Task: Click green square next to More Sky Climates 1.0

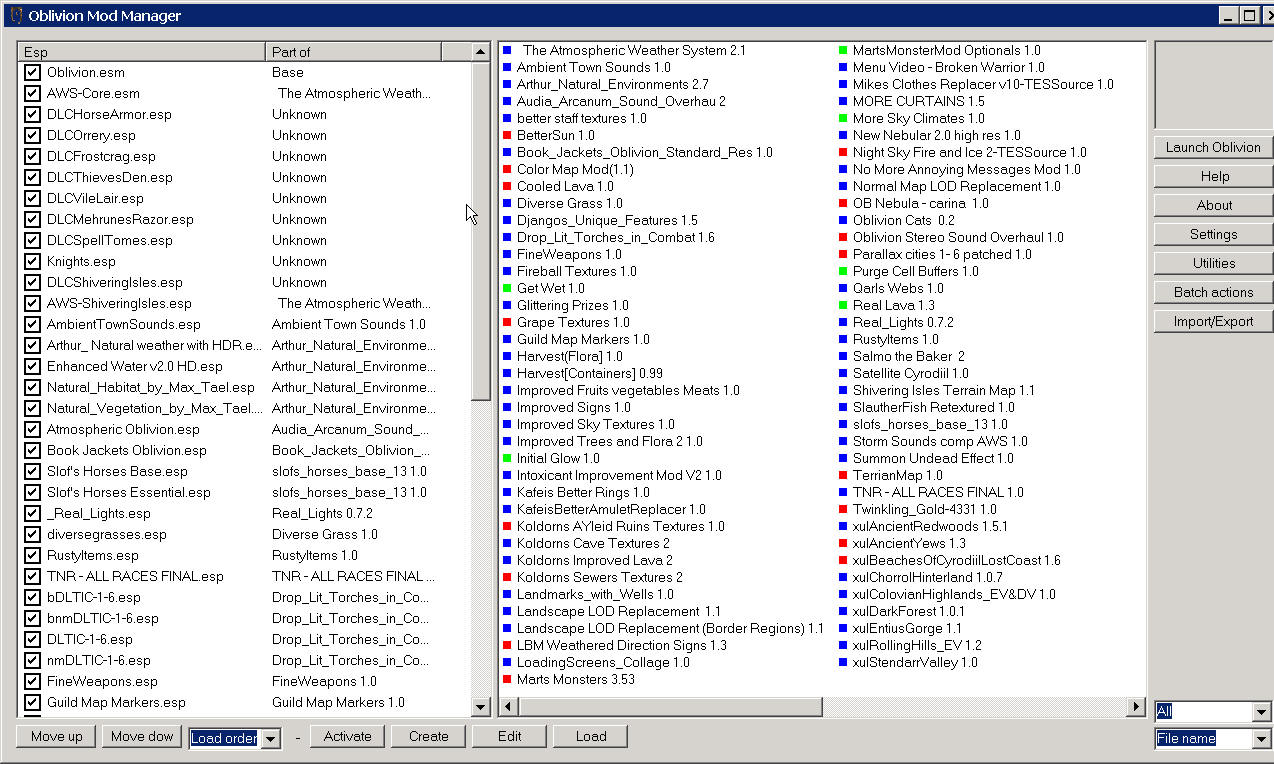Action: 843,118
